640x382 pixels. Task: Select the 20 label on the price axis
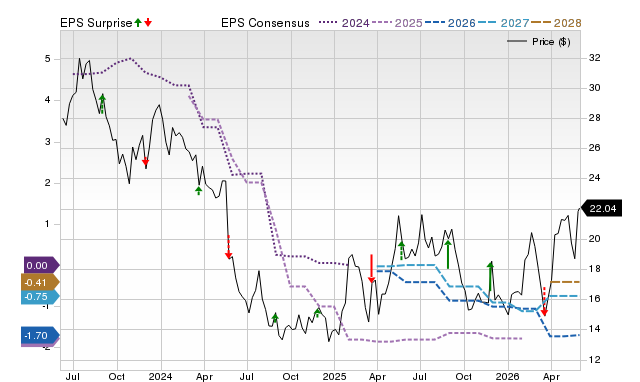tap(595, 239)
